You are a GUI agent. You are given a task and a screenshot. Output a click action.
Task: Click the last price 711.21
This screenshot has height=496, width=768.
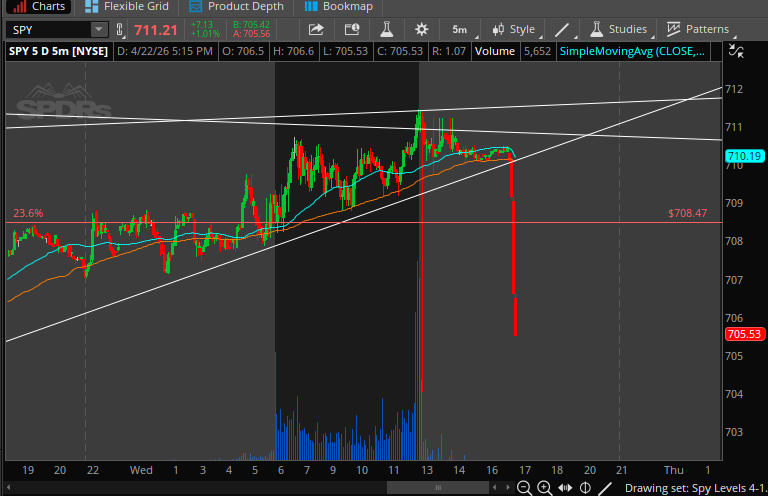[156, 30]
